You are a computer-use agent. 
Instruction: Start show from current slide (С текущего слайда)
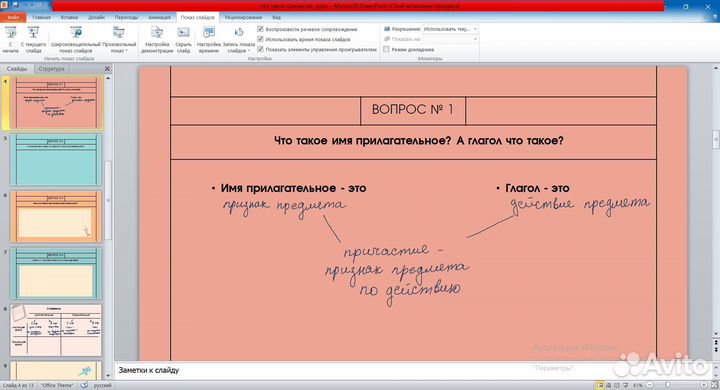click(34, 39)
